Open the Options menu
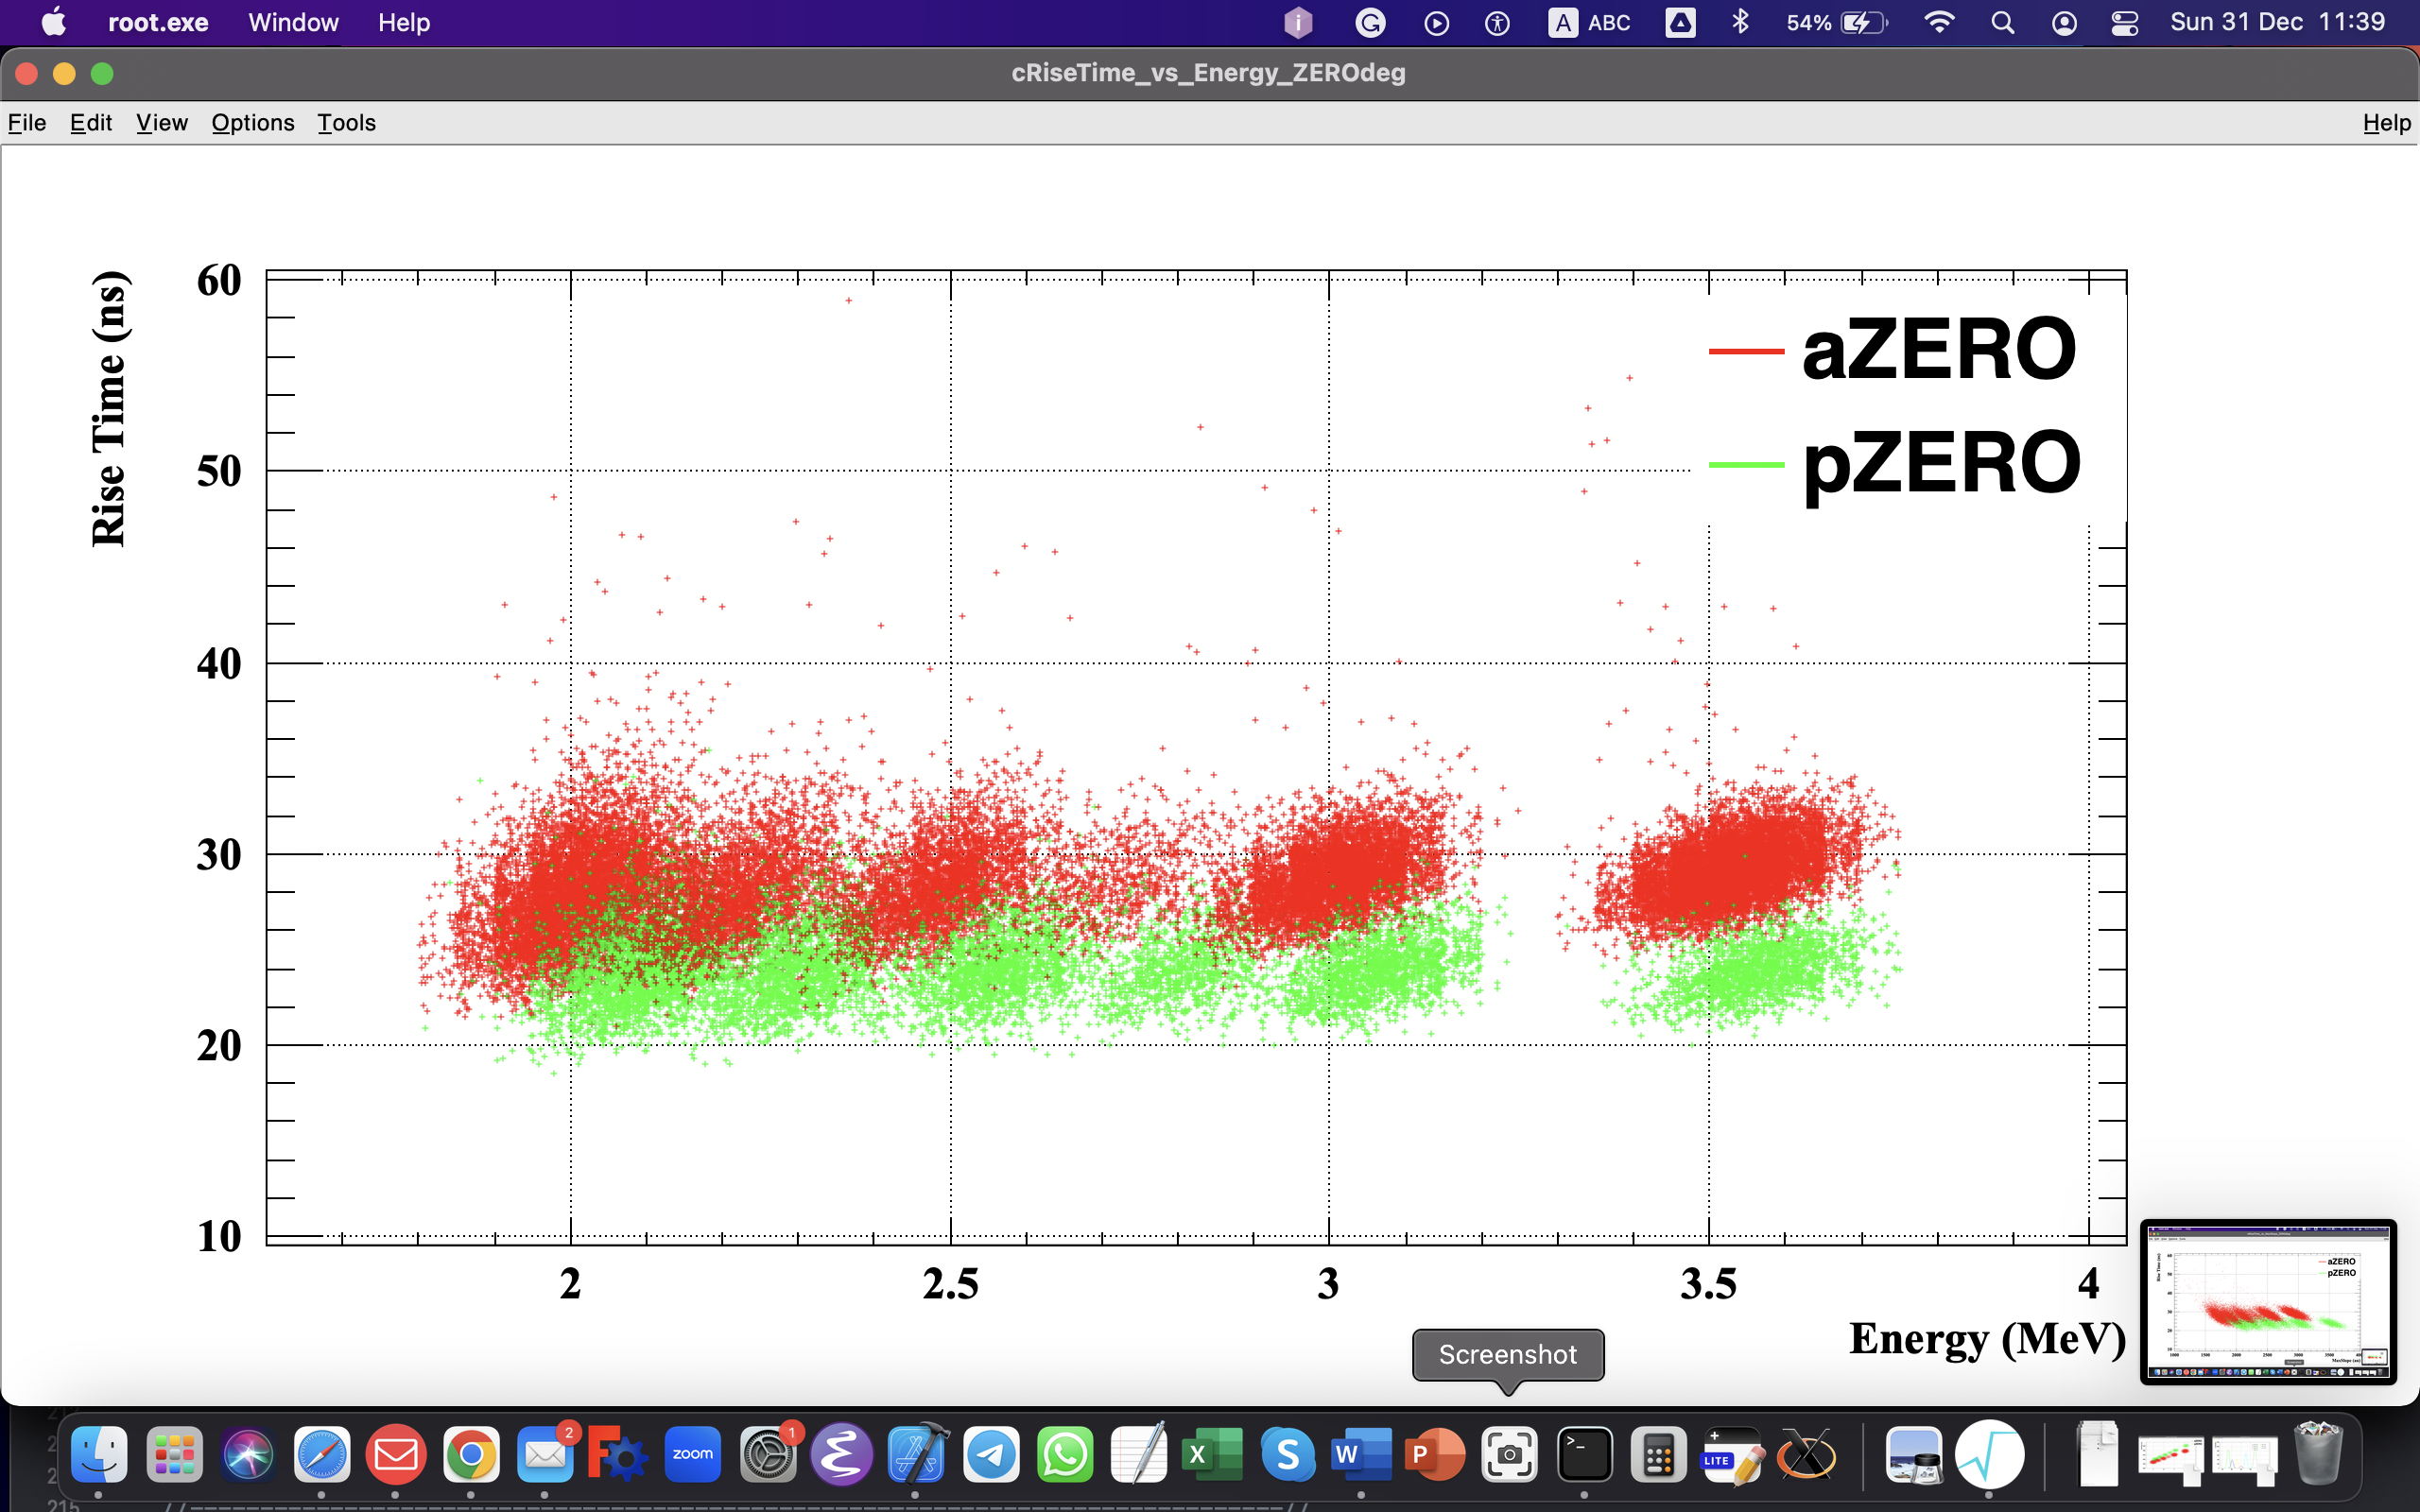This screenshot has height=1512, width=2420. [252, 123]
